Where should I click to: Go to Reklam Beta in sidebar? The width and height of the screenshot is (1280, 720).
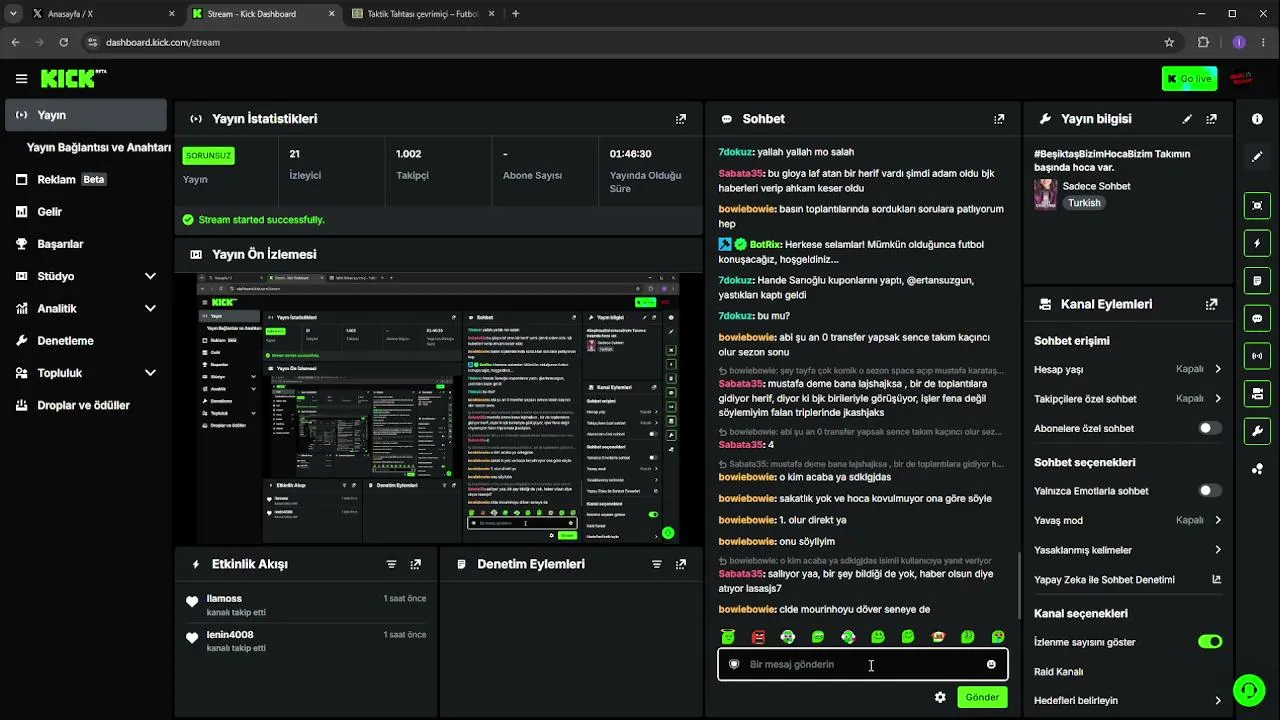(86, 180)
